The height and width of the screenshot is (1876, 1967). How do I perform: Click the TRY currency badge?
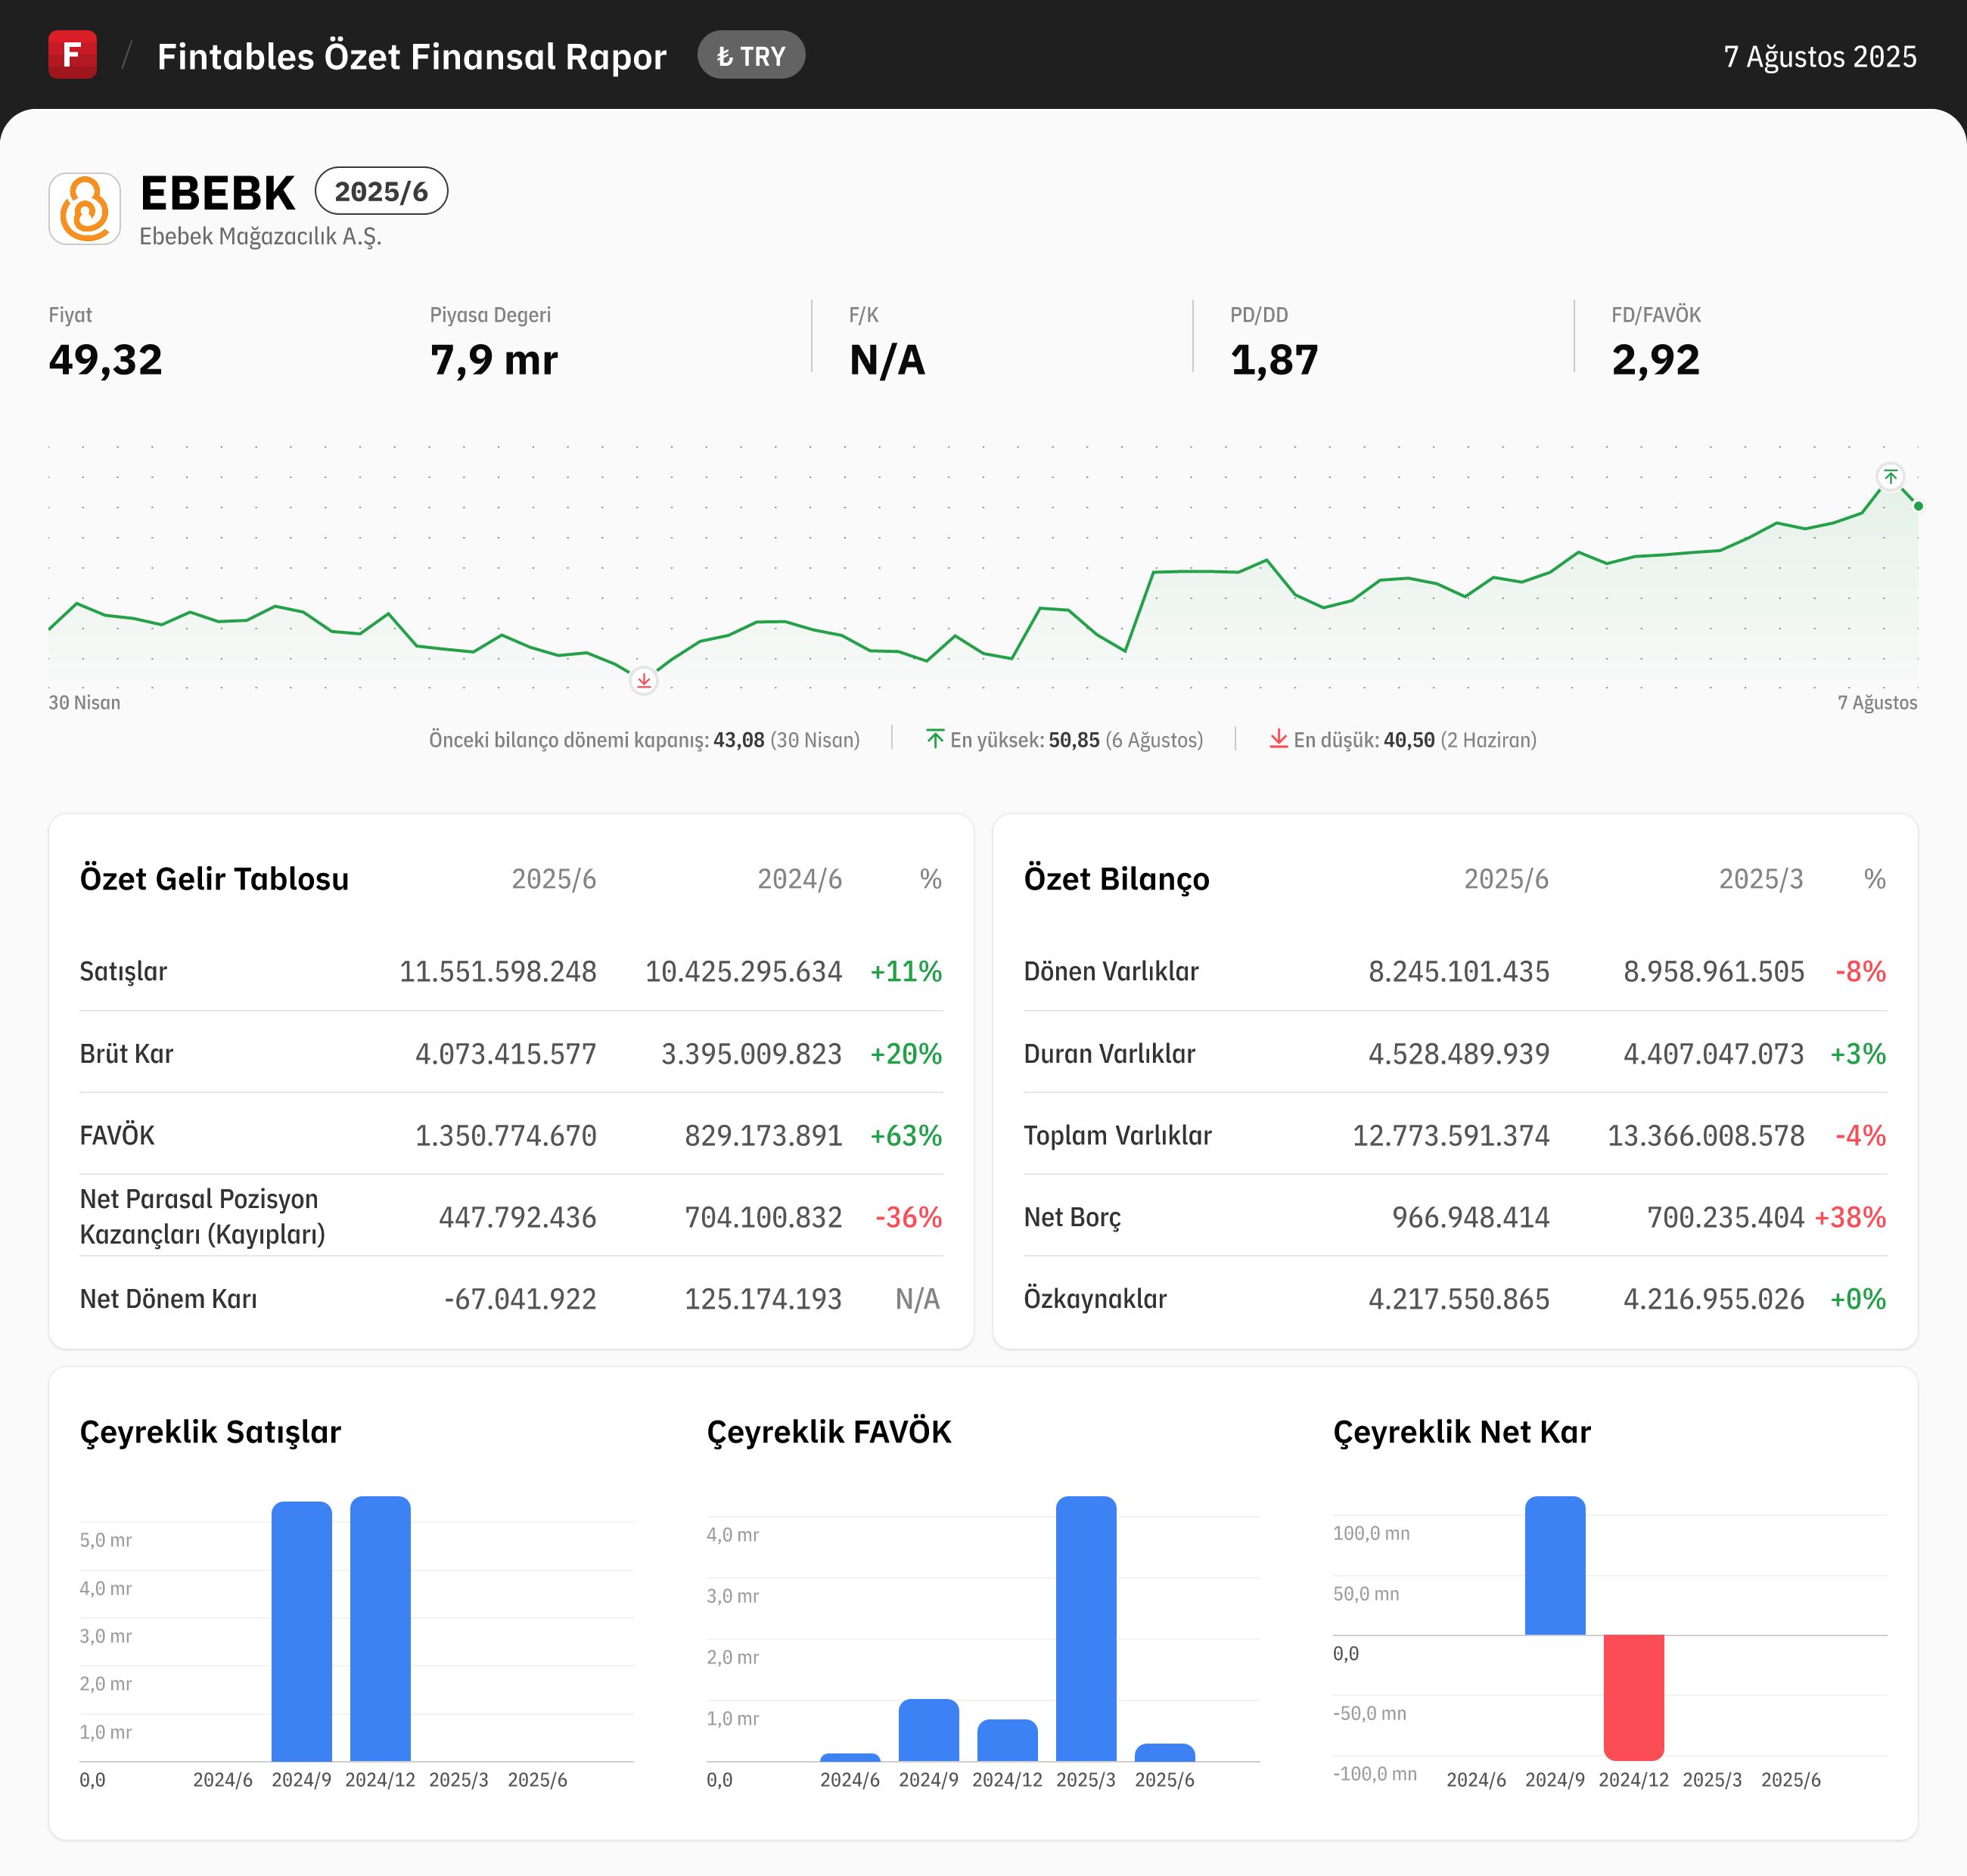(x=751, y=56)
